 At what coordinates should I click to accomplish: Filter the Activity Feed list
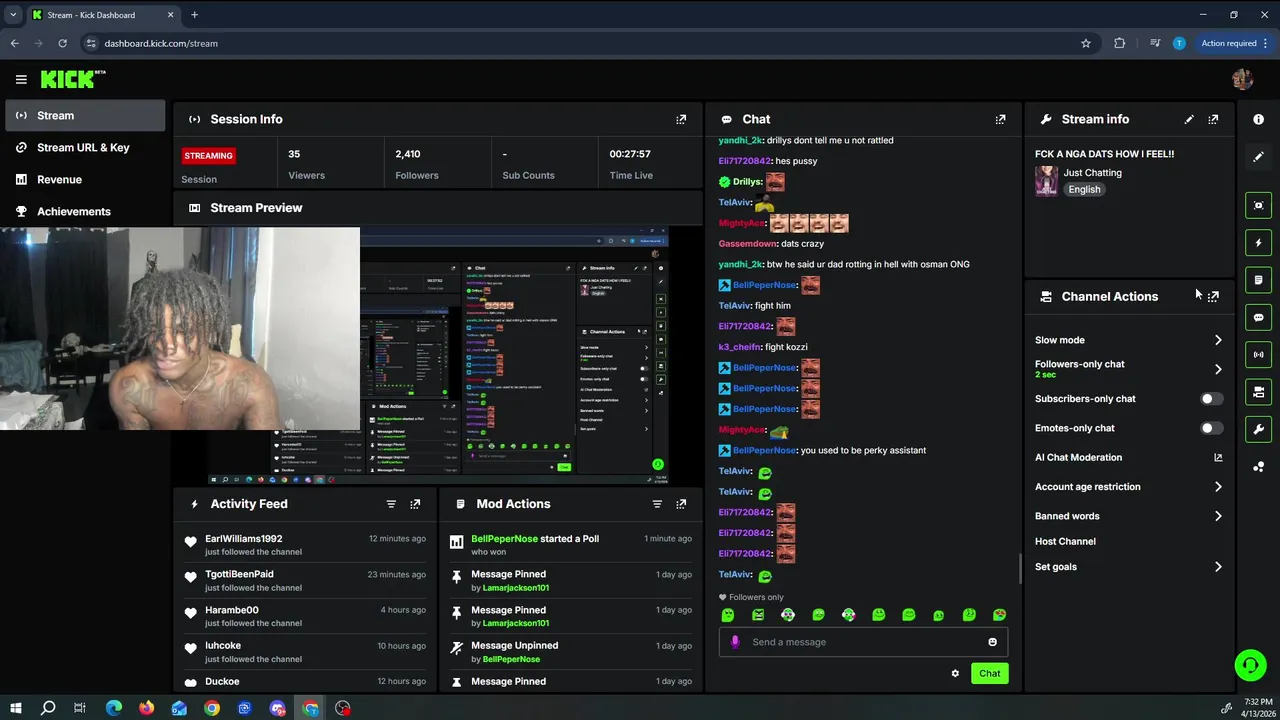click(x=391, y=504)
